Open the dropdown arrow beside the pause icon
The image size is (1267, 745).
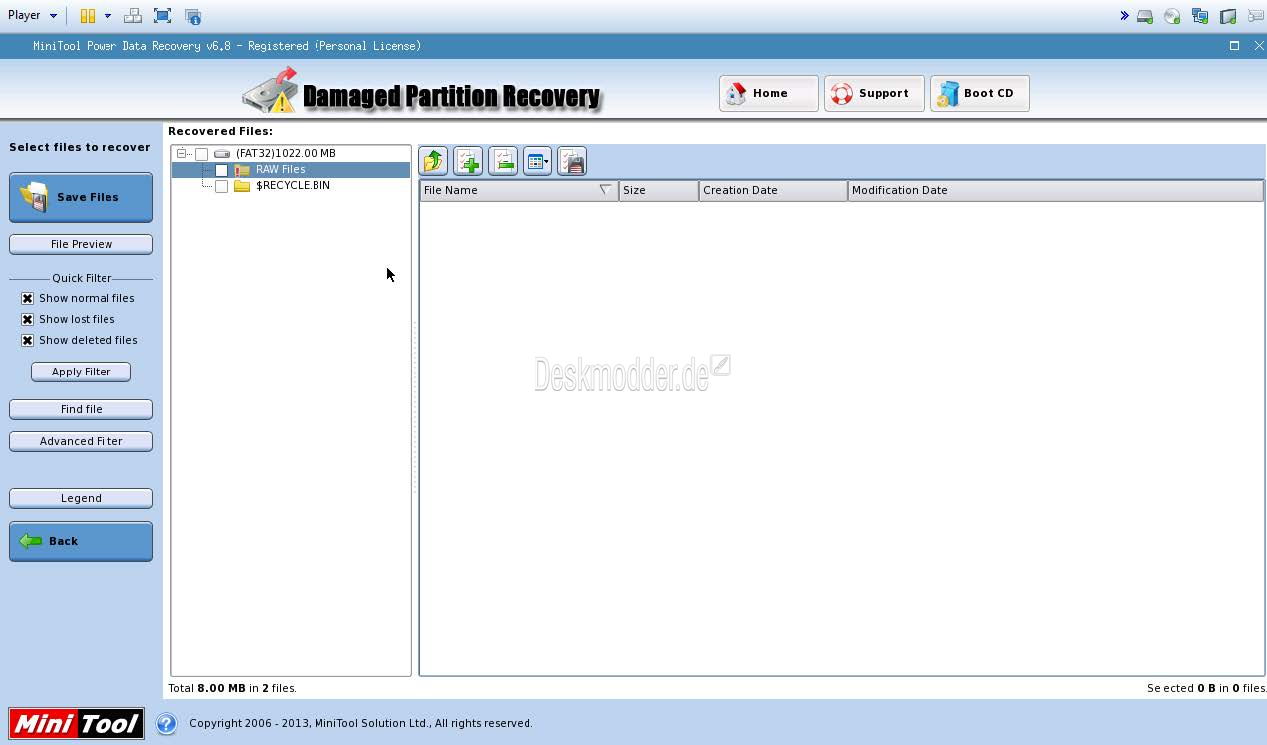point(108,16)
